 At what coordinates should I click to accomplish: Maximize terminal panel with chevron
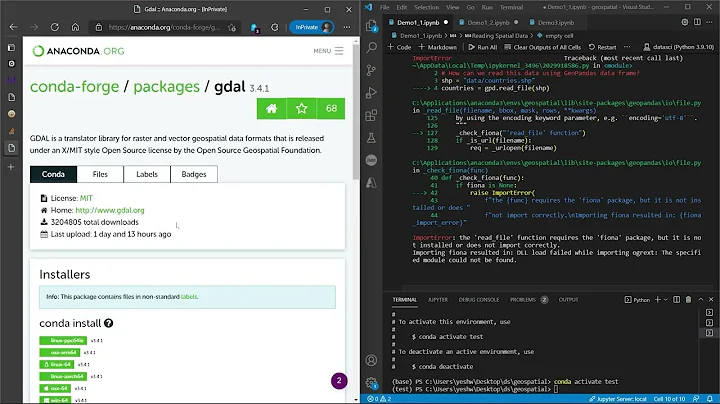(701, 299)
